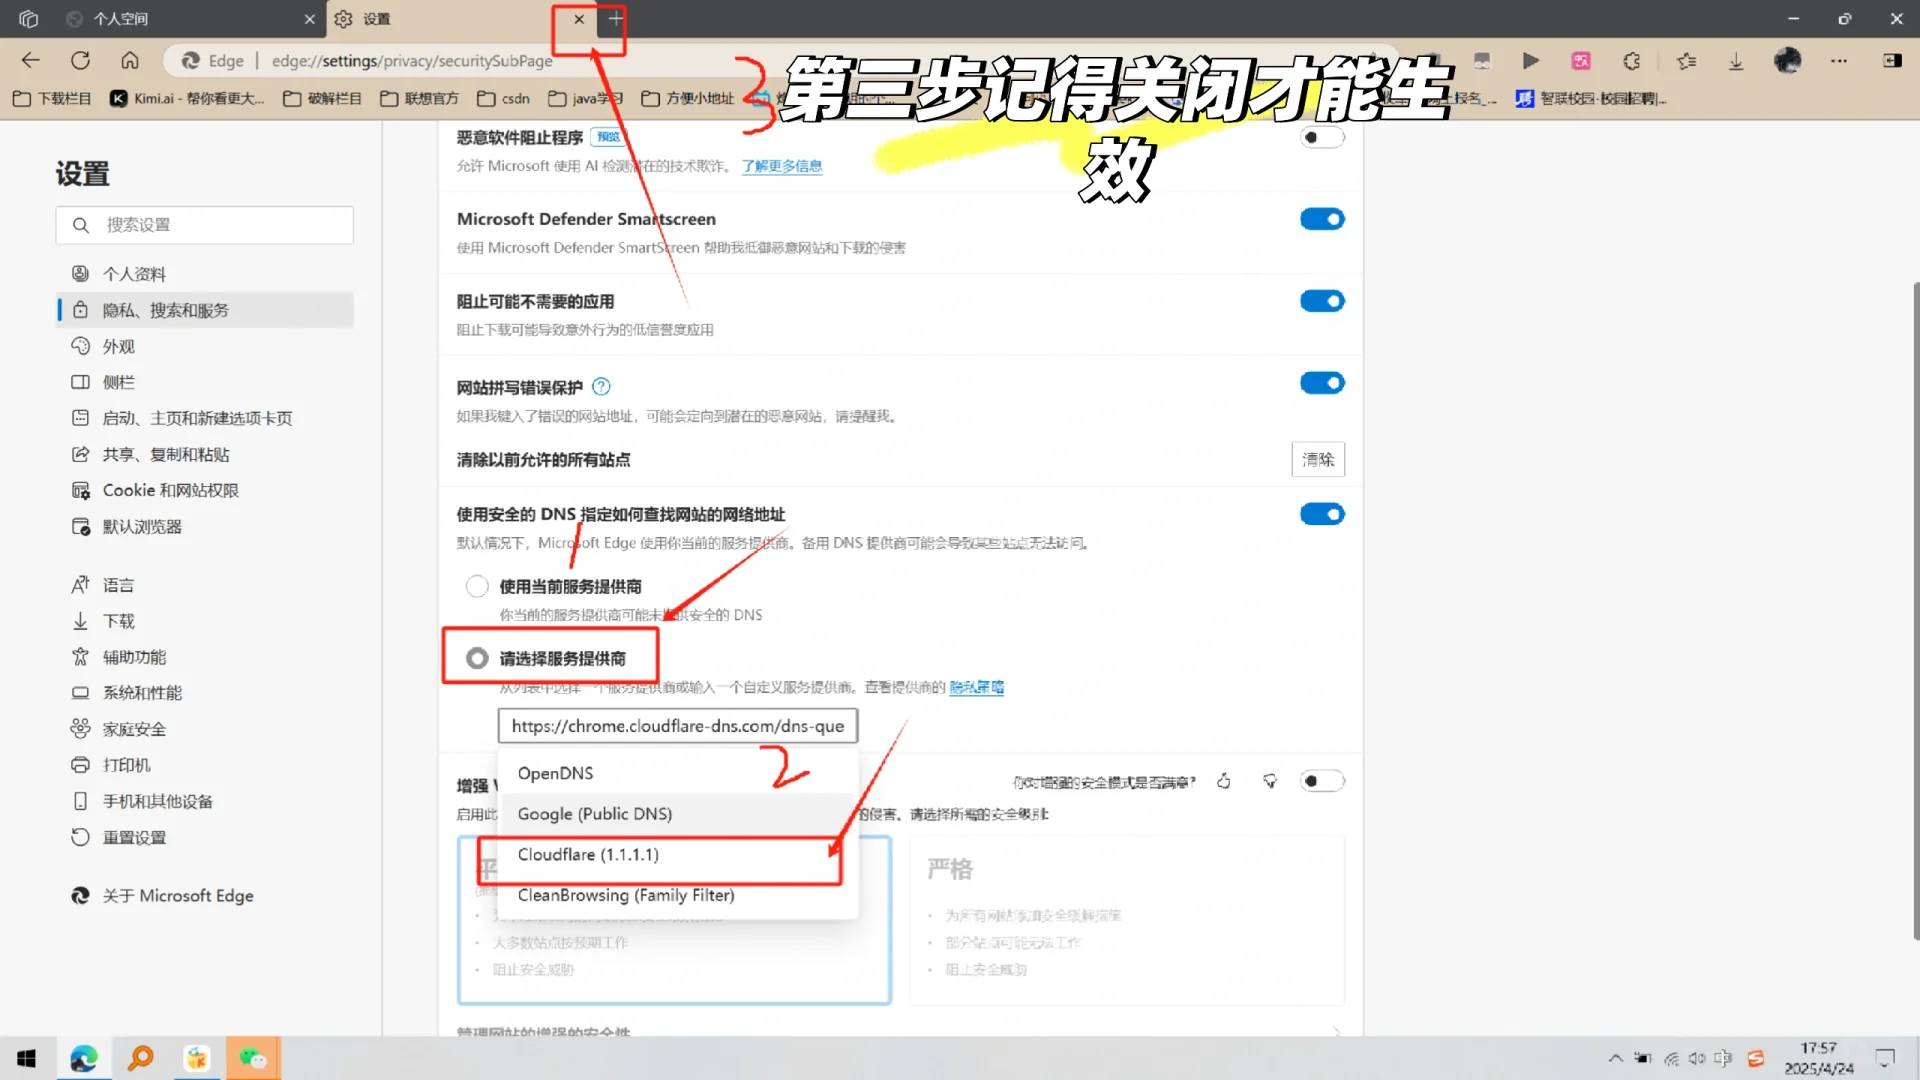Viewport: 1920px width, 1080px height.
Task: Click the browser profile avatar
Action: (1787, 61)
